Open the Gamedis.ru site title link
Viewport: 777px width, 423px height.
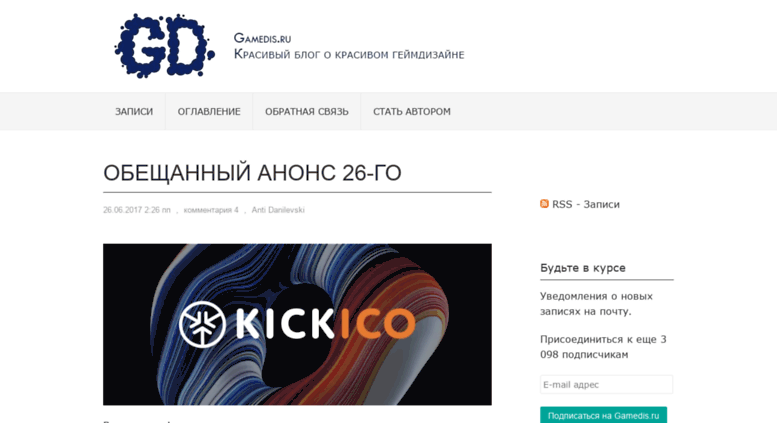click(262, 38)
